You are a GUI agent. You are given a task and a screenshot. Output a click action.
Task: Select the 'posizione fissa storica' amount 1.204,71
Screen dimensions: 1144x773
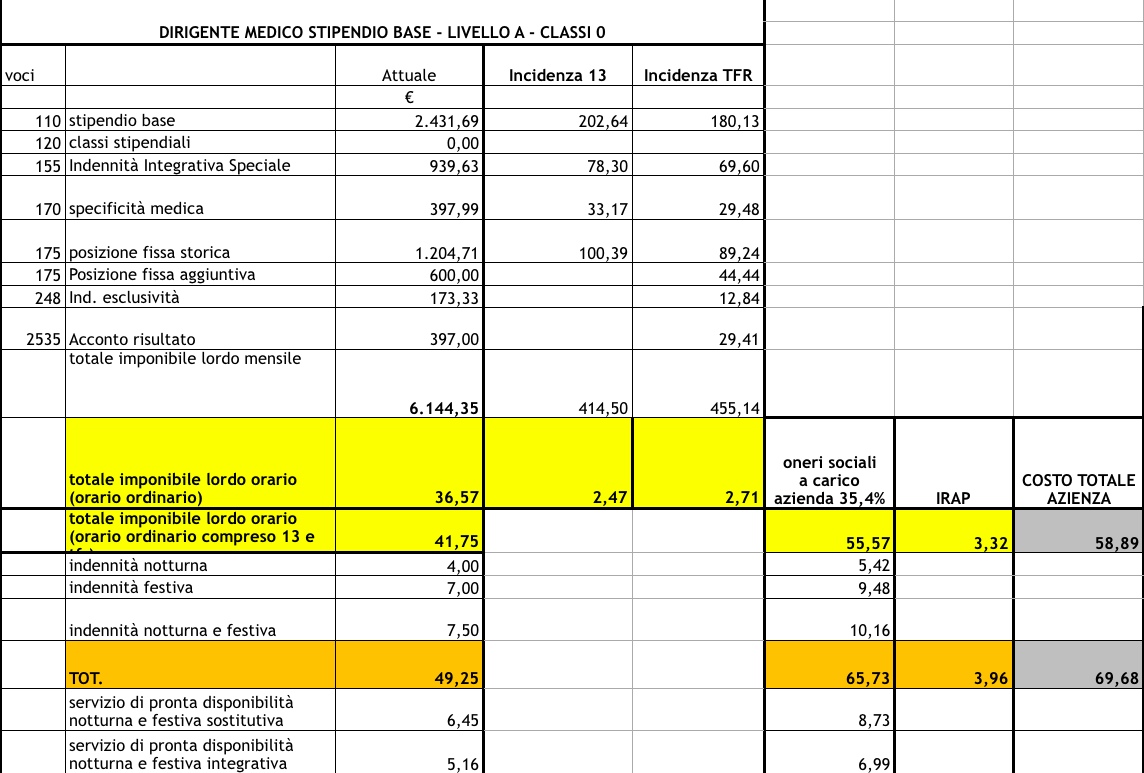(x=409, y=252)
